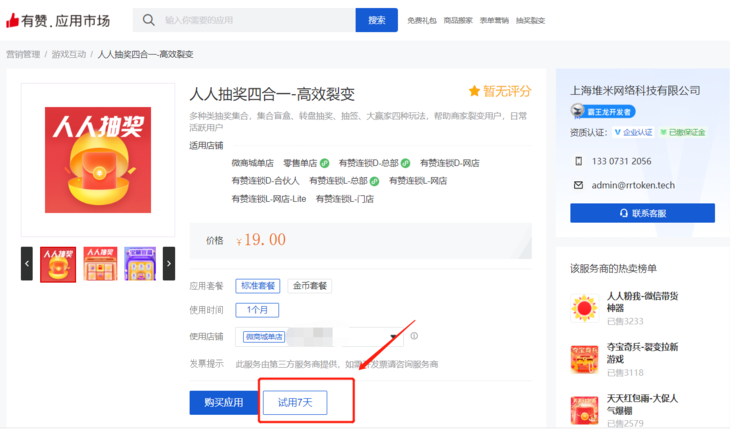Select the second blind-box grid thumbnail
This screenshot has height=433, width=730.
click(x=100, y=264)
